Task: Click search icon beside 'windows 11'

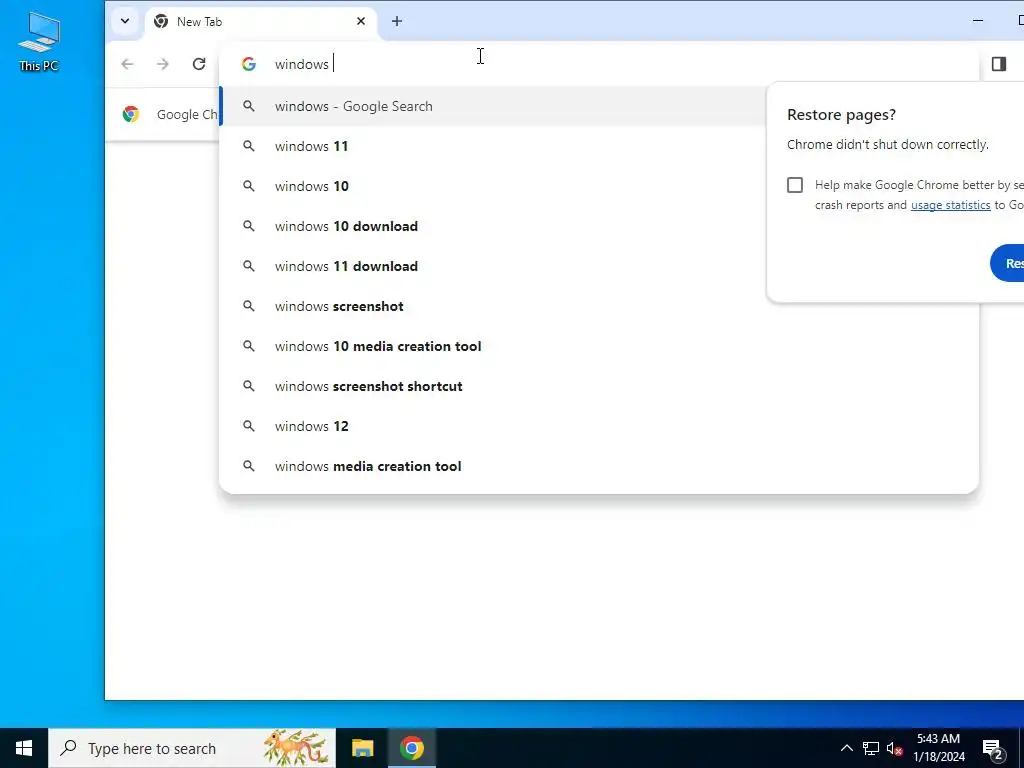Action: [249, 146]
